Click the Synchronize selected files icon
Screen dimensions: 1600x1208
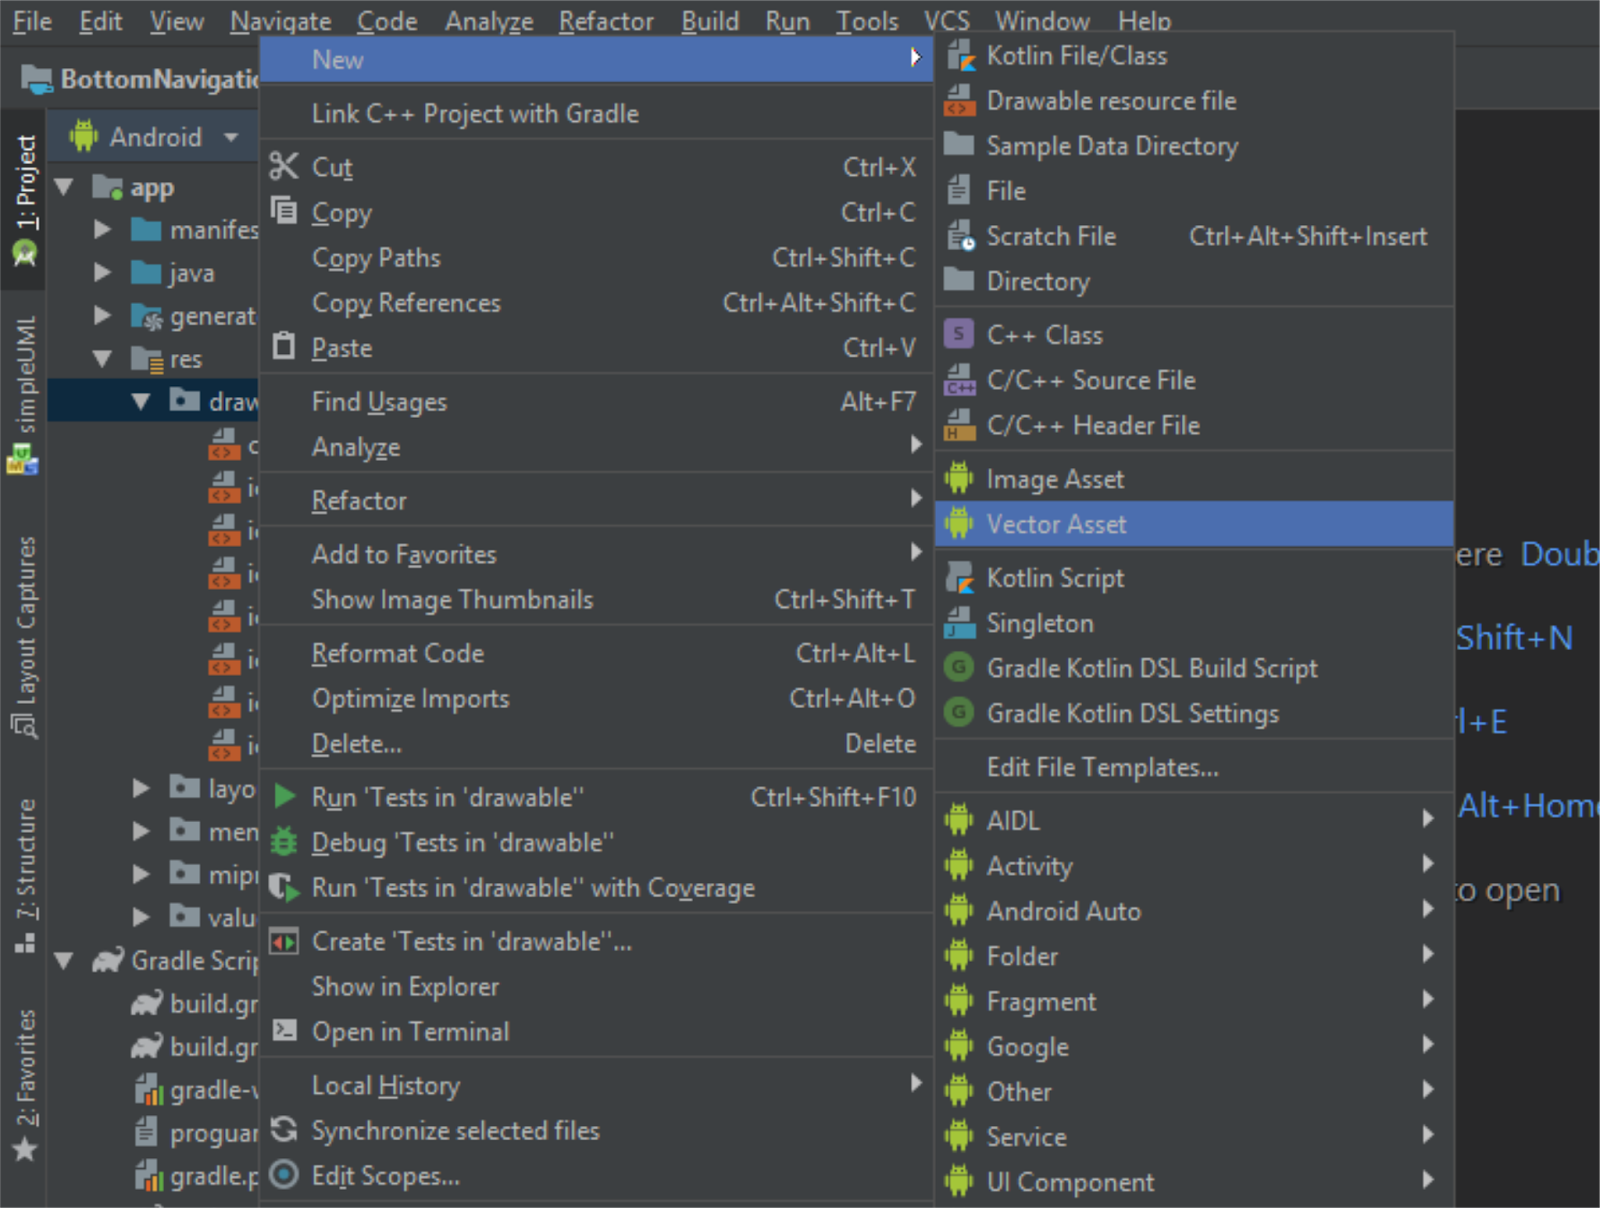(x=284, y=1129)
